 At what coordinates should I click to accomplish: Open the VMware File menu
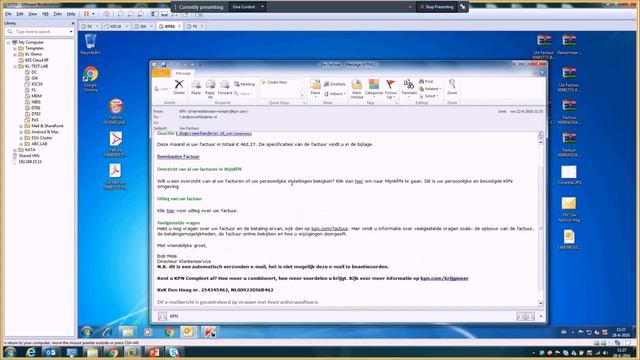(x=8, y=14)
